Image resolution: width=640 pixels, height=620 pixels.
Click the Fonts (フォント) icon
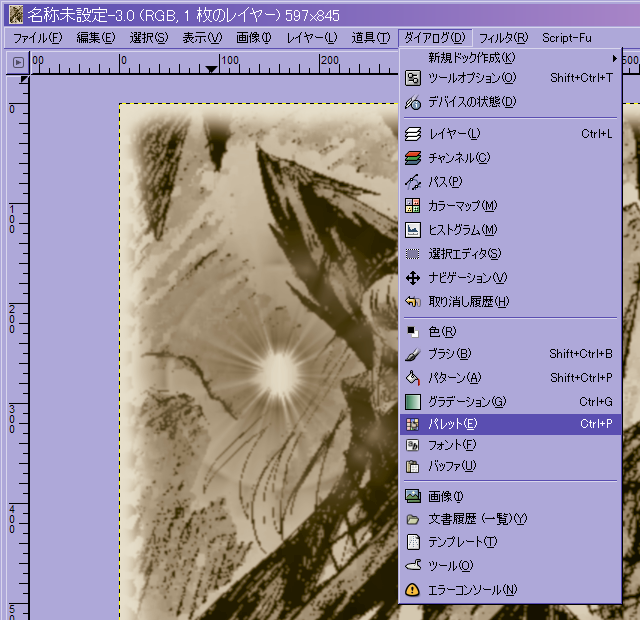coord(413,445)
